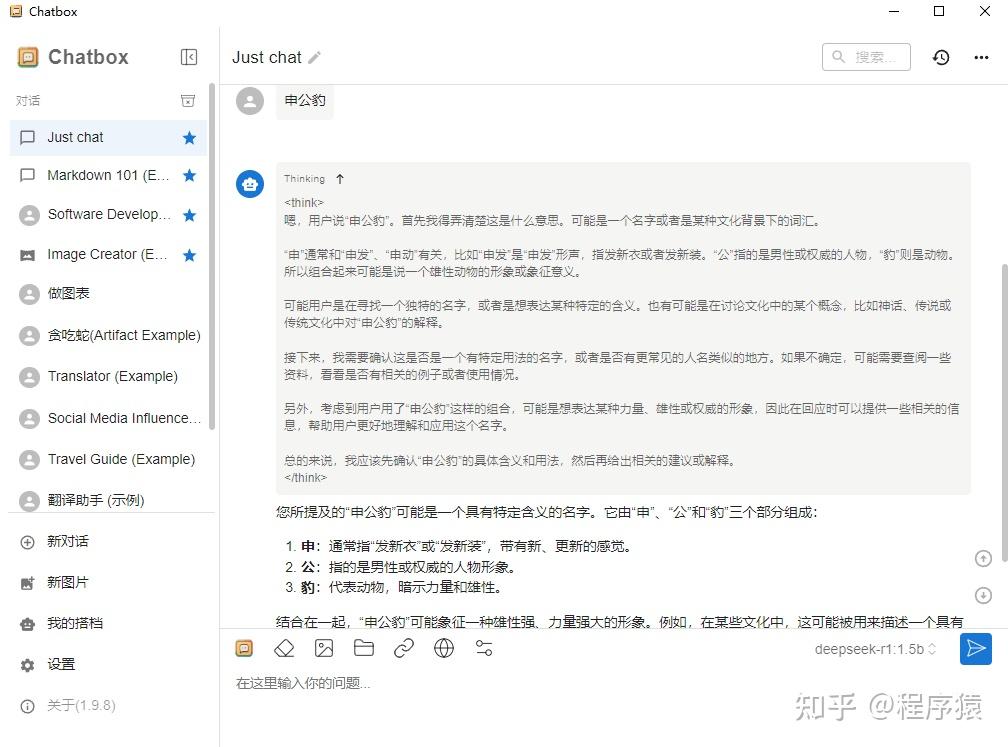Open the Travel Guide (Example) conversation
This screenshot has width=1008, height=747.
tap(108, 460)
